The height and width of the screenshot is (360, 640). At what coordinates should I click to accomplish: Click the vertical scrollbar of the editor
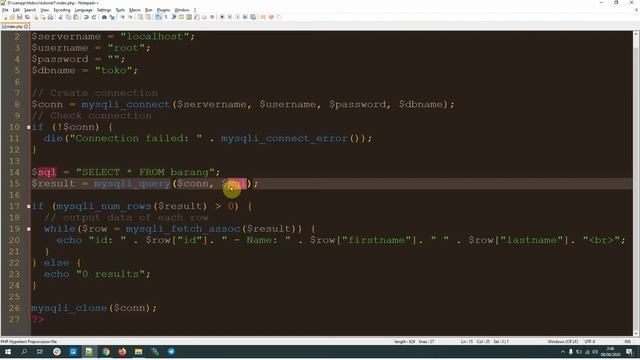636,184
